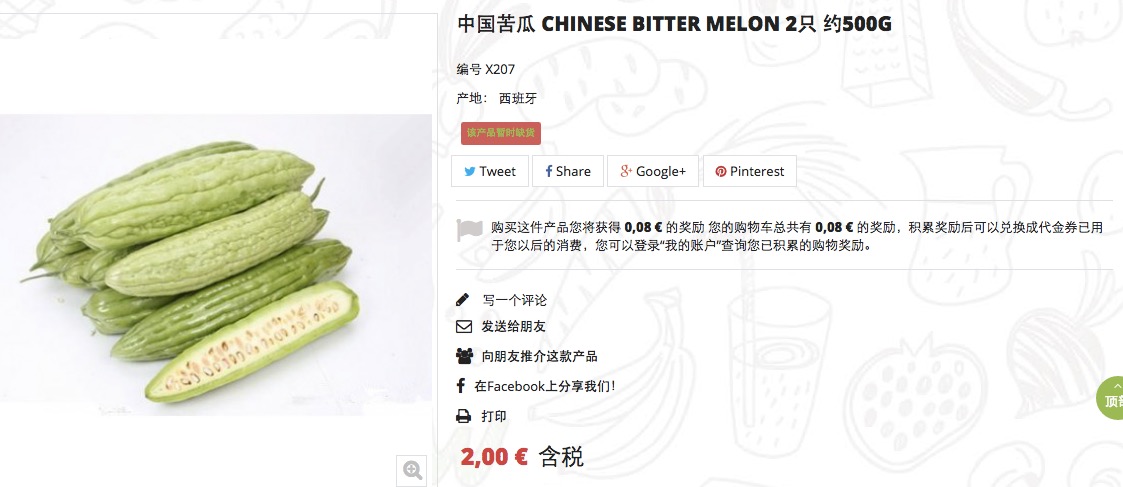Click the Facebook icon beside 在Facebook上分享我们
This screenshot has width=1123, height=487.
461,386
